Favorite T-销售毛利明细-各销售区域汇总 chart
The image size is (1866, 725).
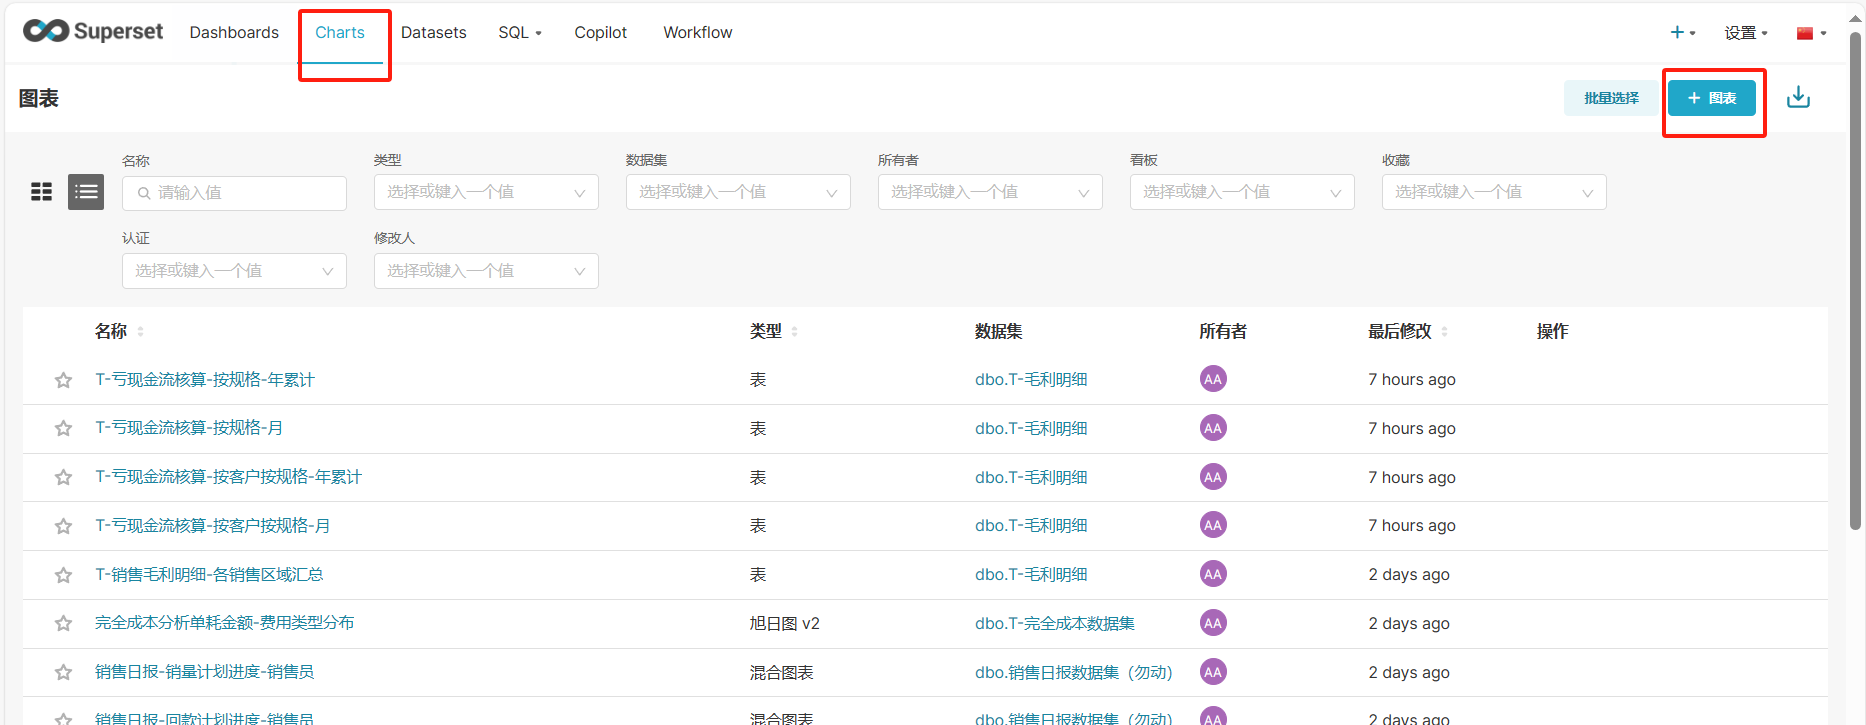(x=63, y=575)
